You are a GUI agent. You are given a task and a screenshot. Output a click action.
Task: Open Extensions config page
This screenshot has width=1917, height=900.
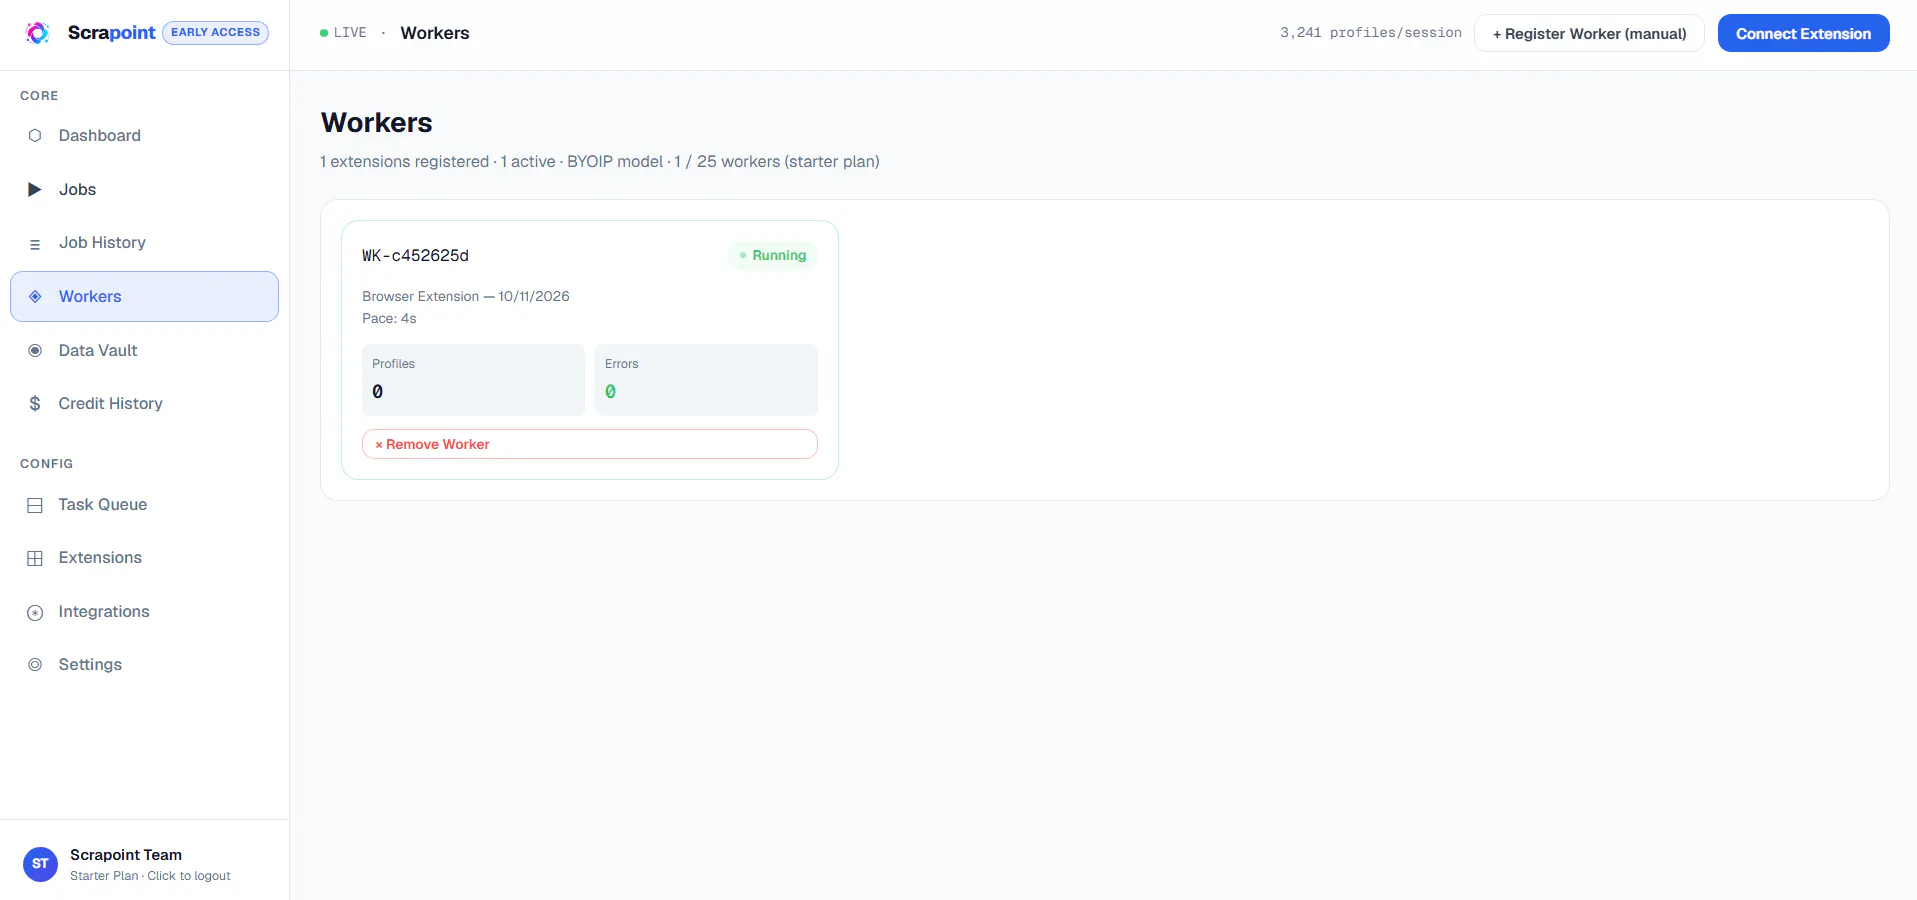coord(145,558)
